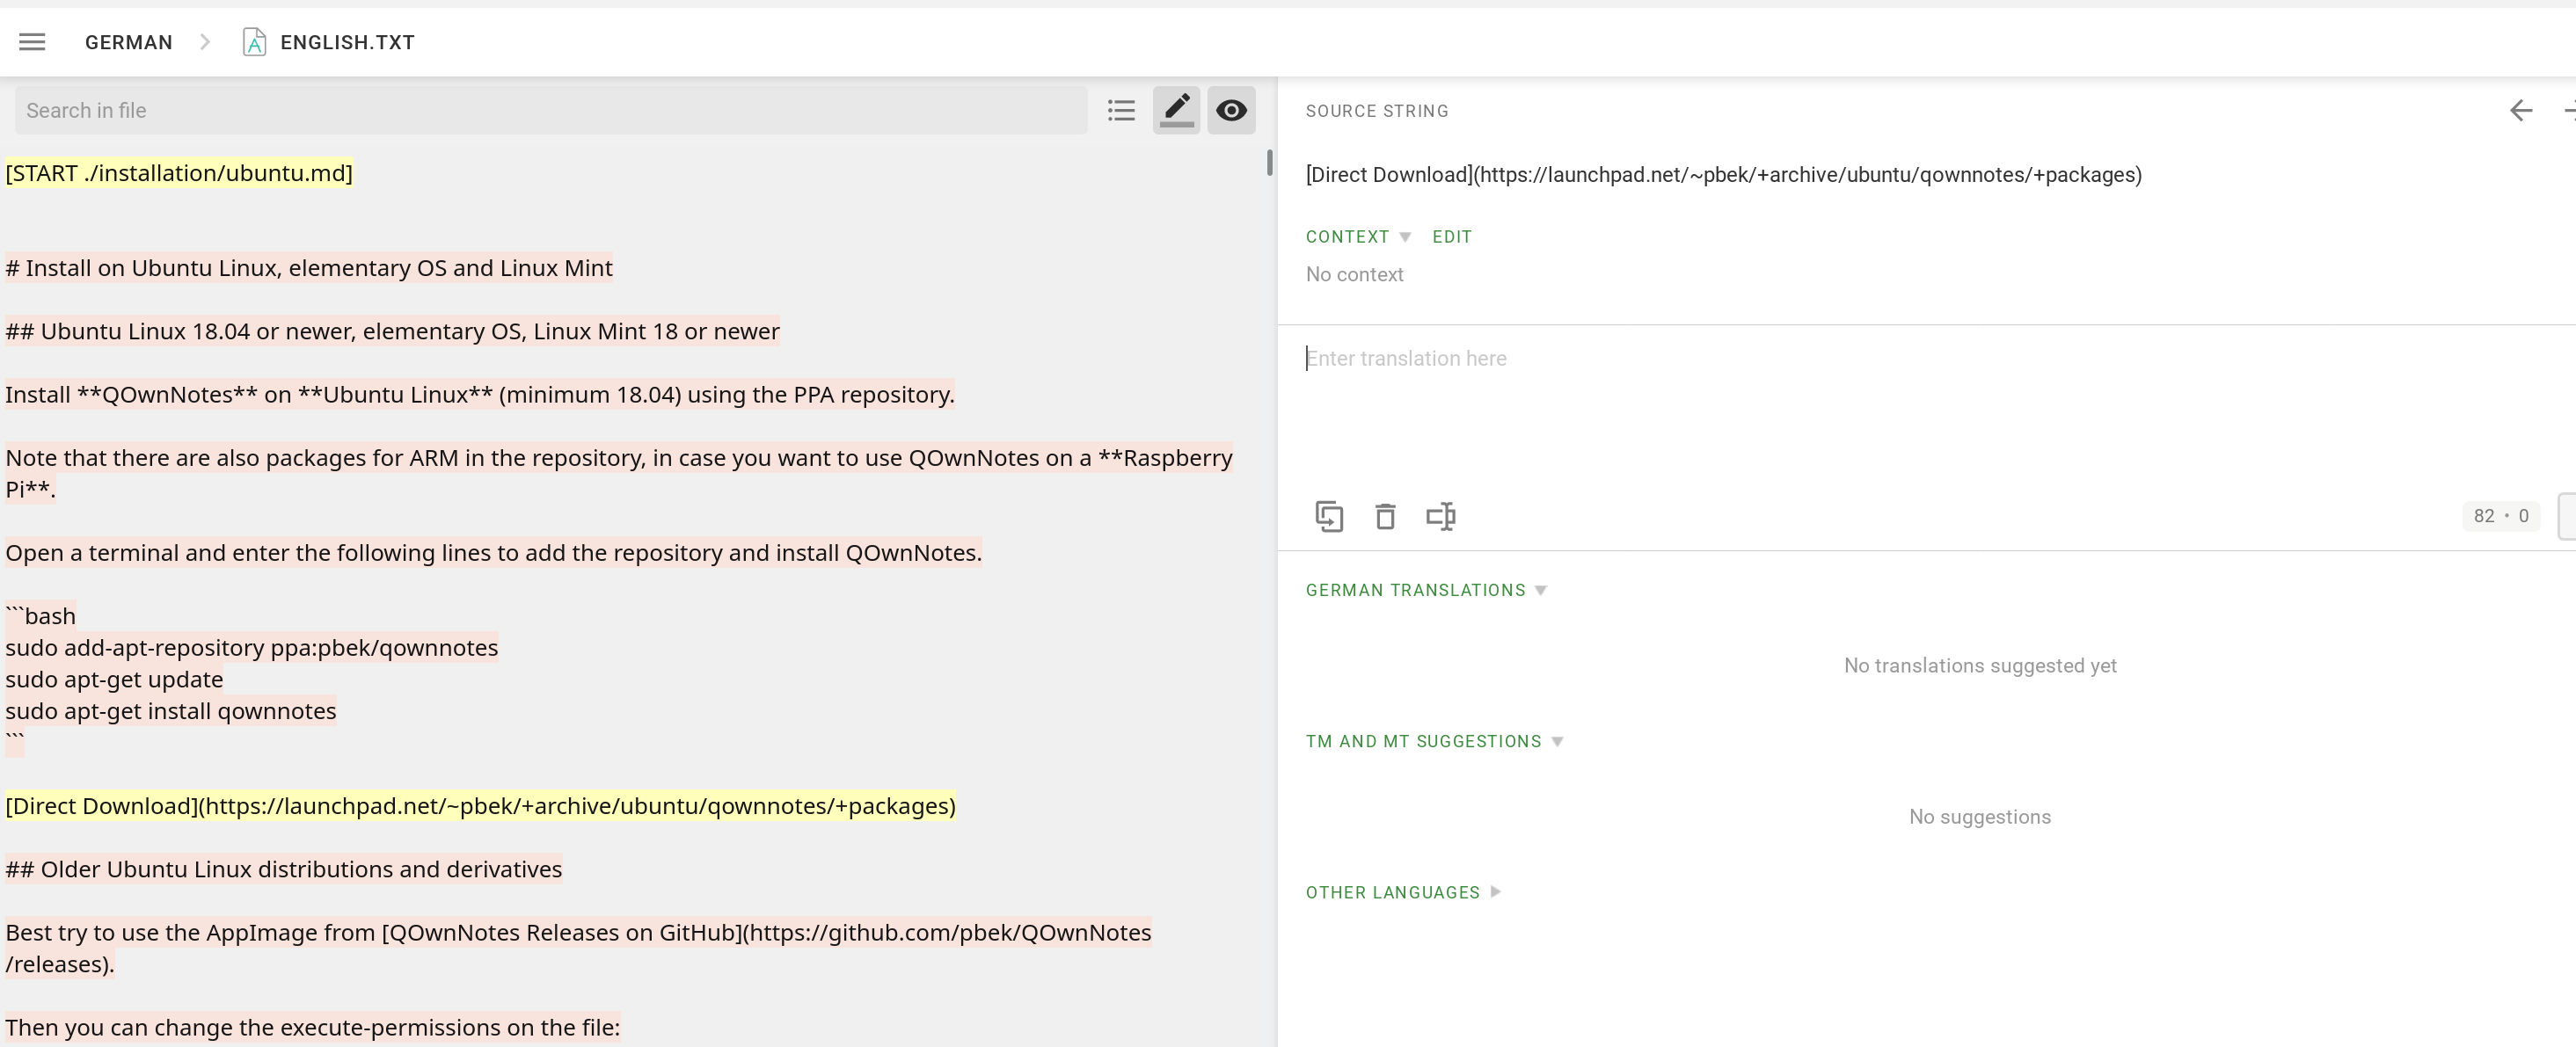Select '## Older Ubuntu Linux distributions' string
Image resolution: width=2576 pixels, height=1047 pixels.
pos(284,869)
